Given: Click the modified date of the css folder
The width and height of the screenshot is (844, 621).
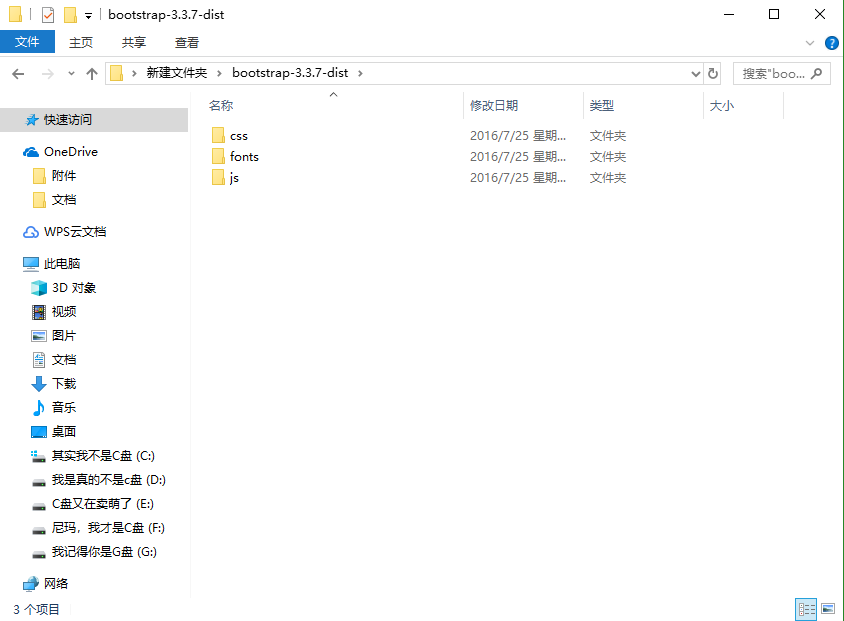Looking at the screenshot, I should pos(518,136).
